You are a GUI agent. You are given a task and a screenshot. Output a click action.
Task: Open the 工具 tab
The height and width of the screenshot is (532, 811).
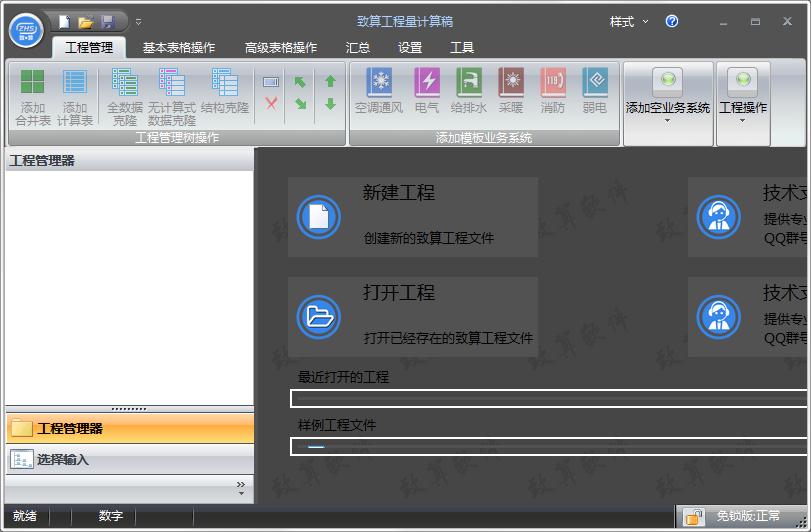[461, 48]
